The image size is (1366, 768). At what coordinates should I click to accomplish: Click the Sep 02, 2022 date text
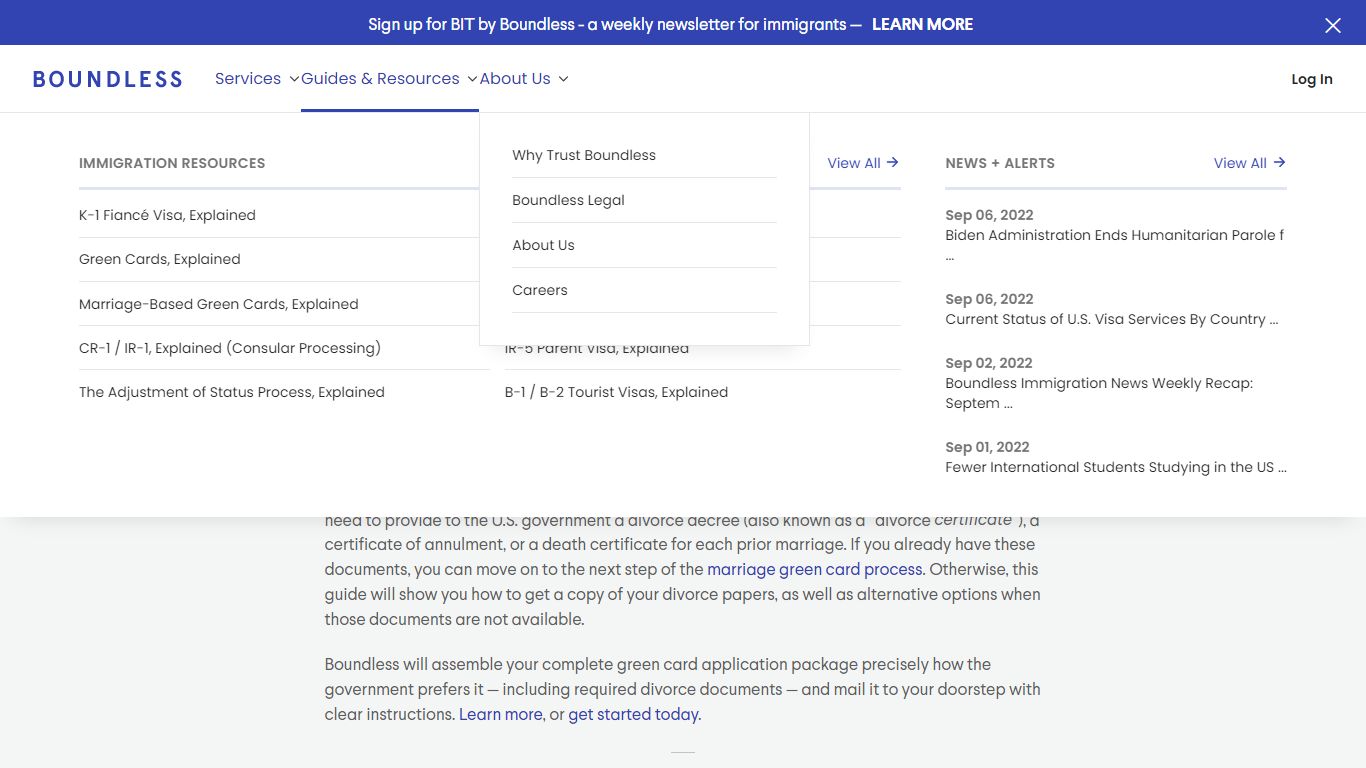(x=988, y=363)
